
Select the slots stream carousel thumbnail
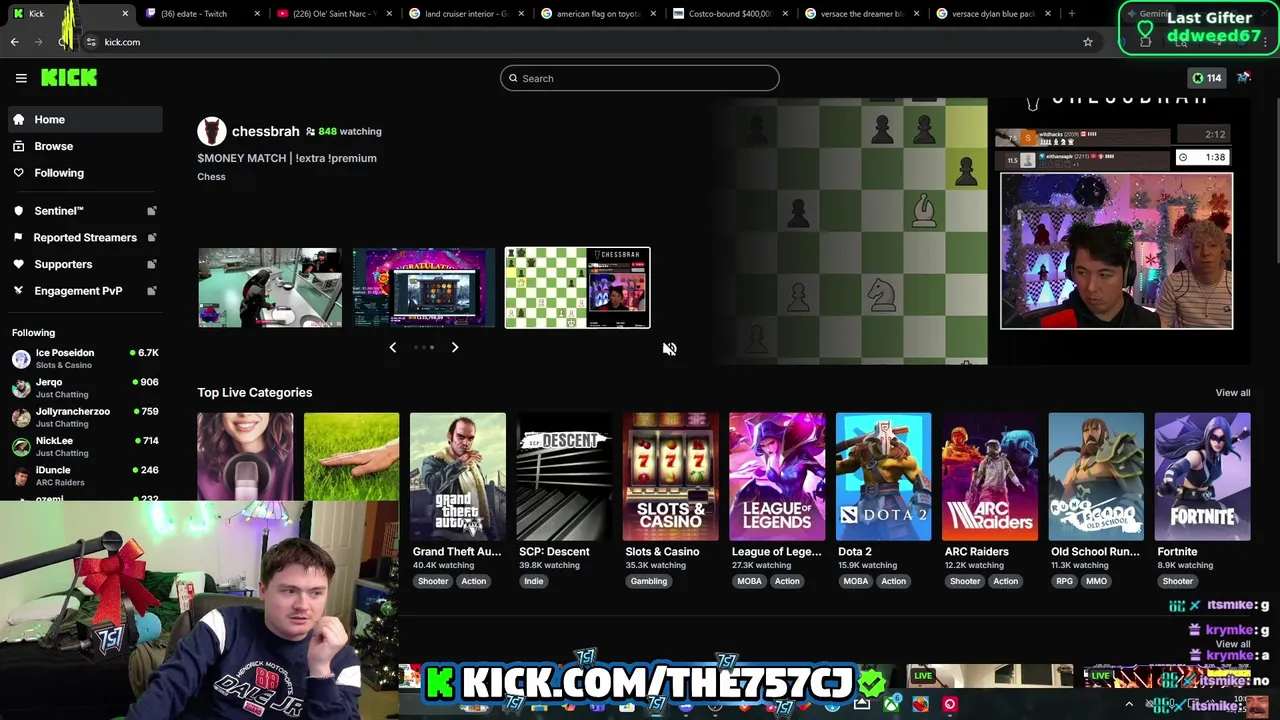424,288
